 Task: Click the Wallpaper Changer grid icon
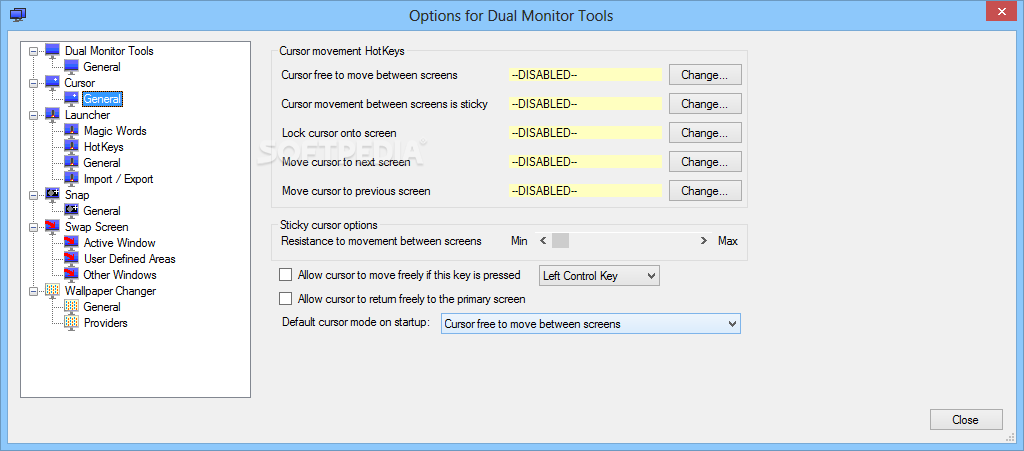pos(52,290)
